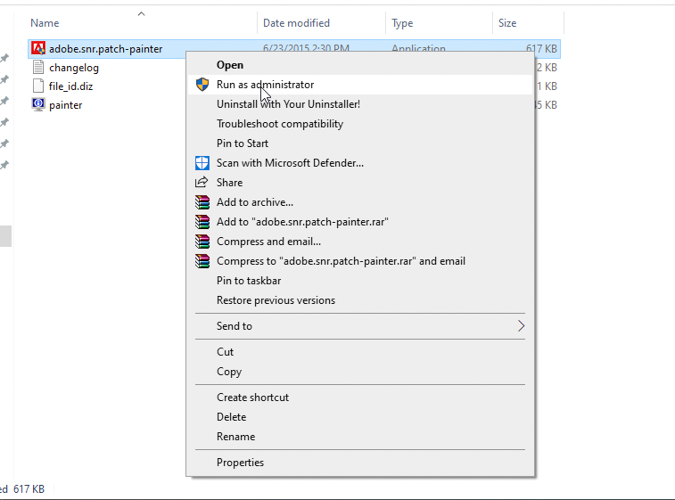Click the Share arrow icon
This screenshot has height=500, width=675.
tap(202, 182)
